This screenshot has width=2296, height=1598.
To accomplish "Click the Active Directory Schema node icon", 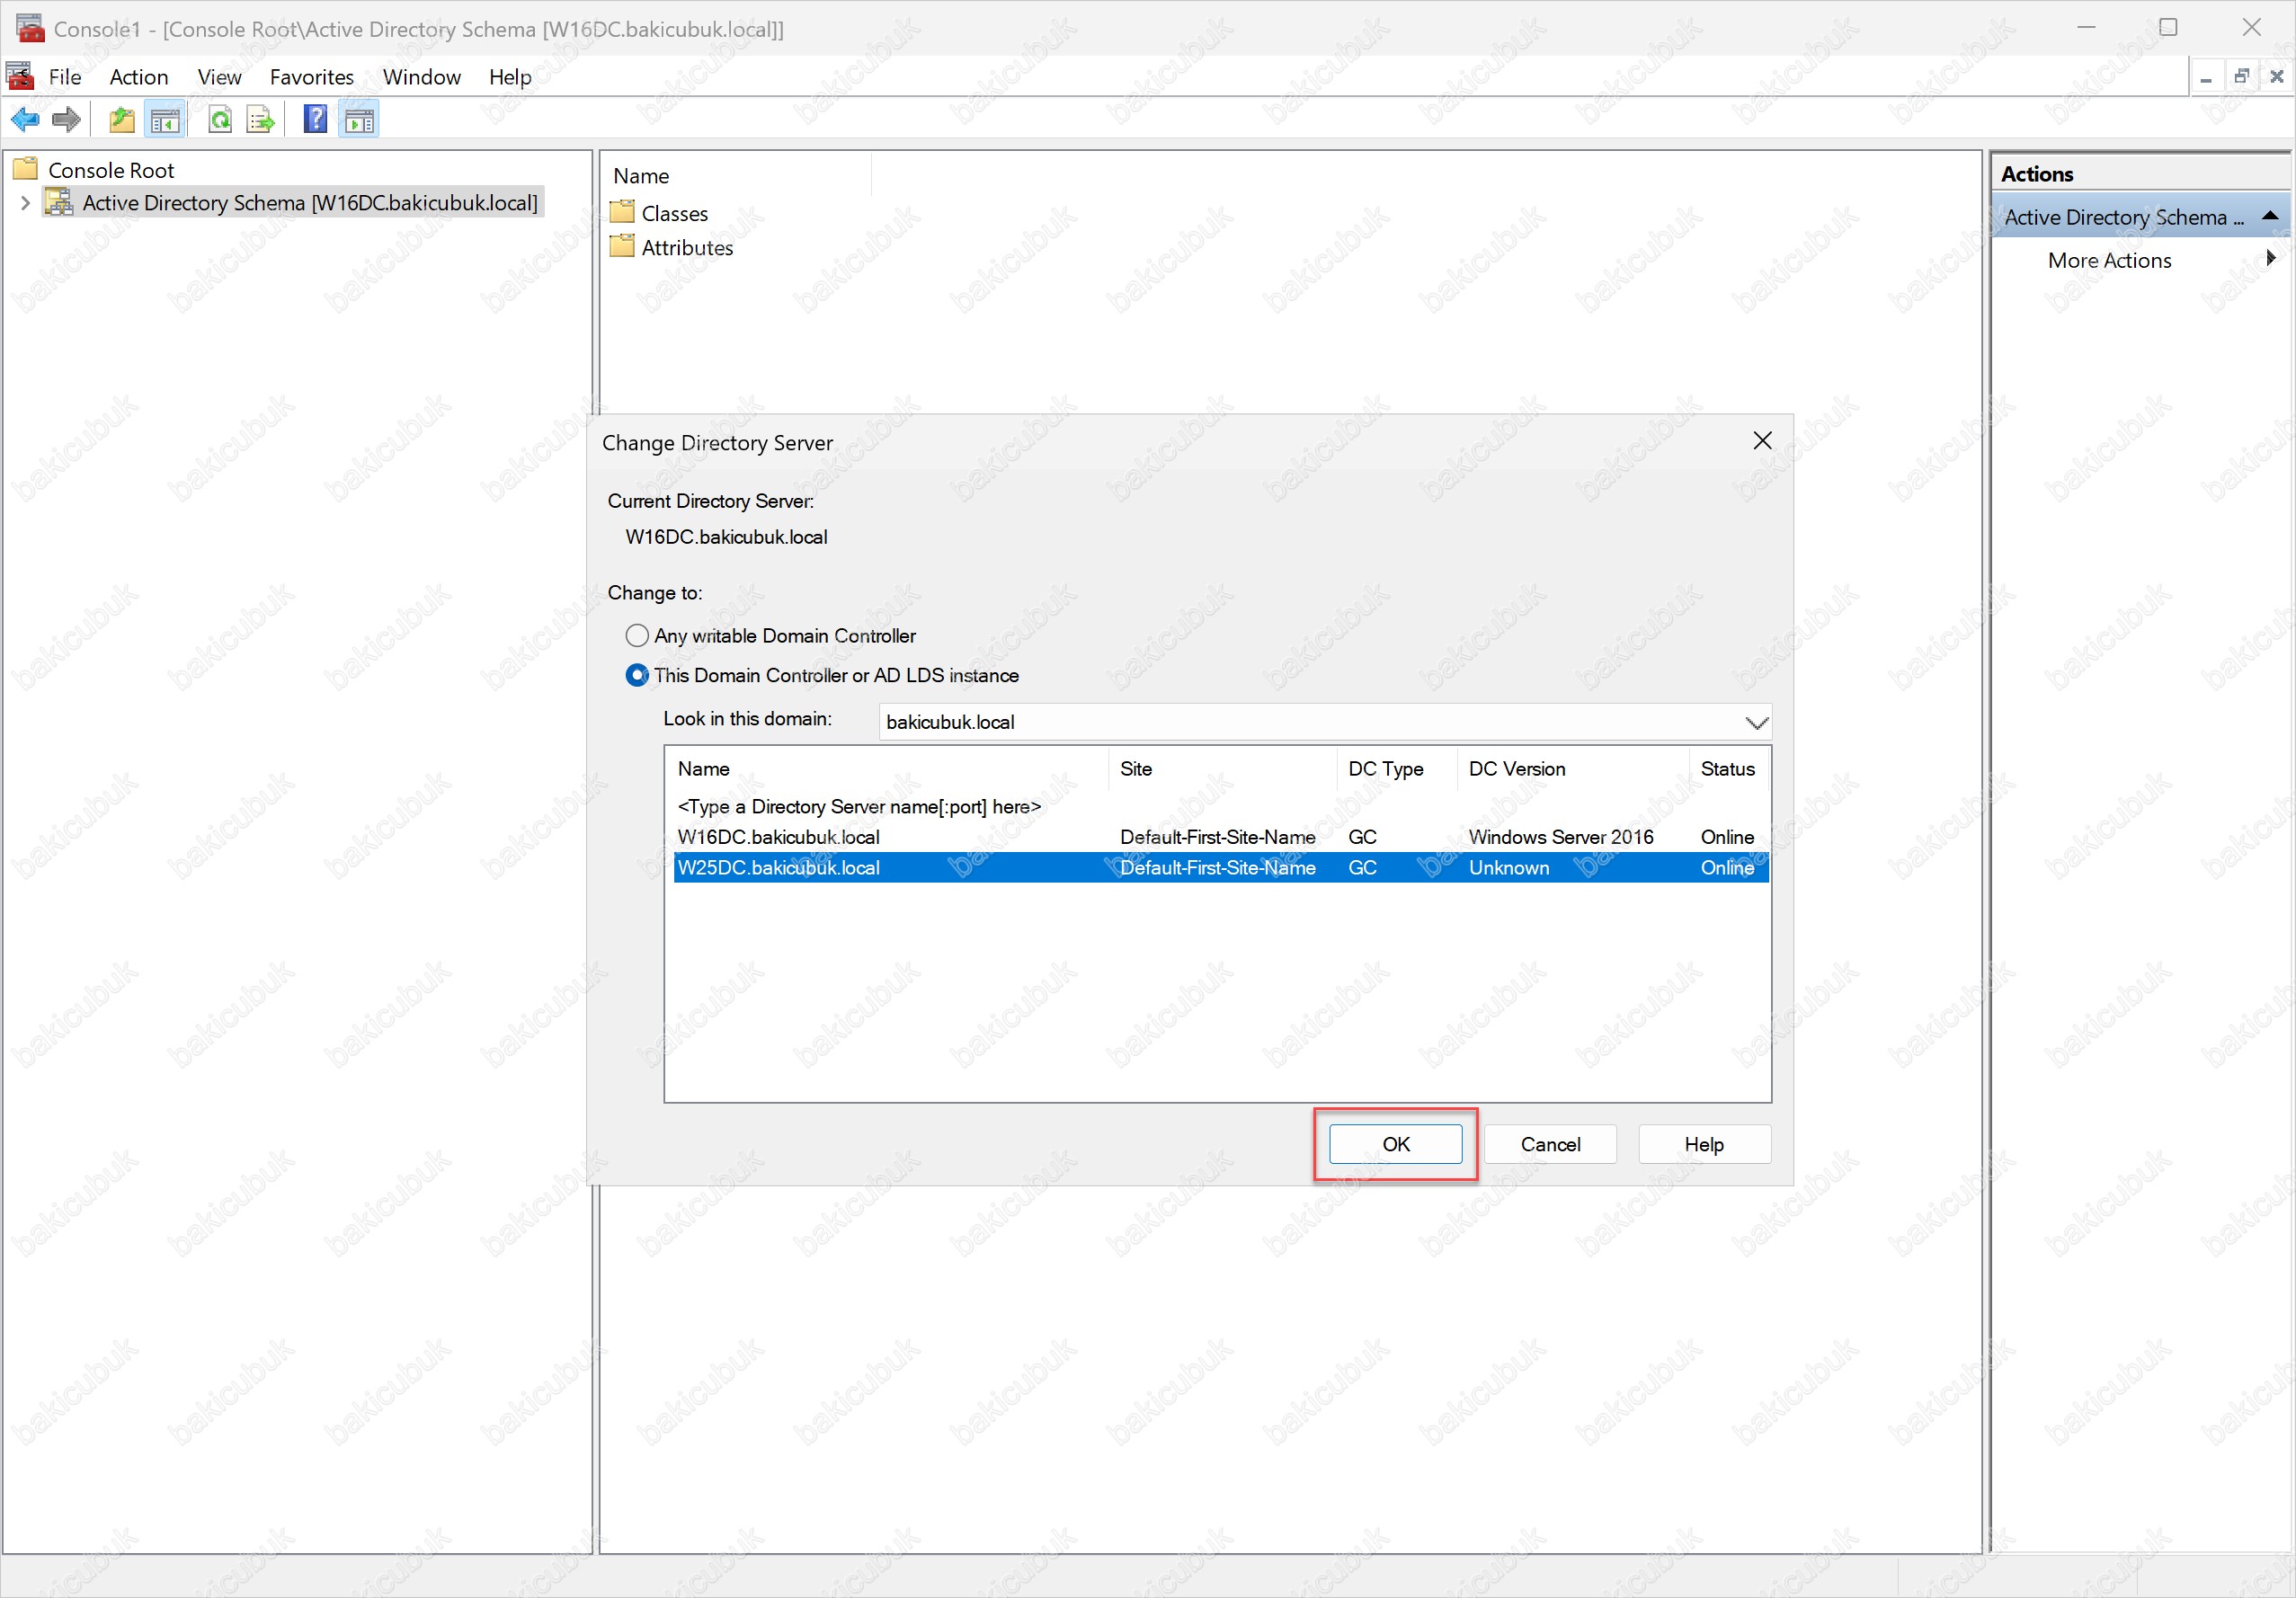I will tap(60, 202).
